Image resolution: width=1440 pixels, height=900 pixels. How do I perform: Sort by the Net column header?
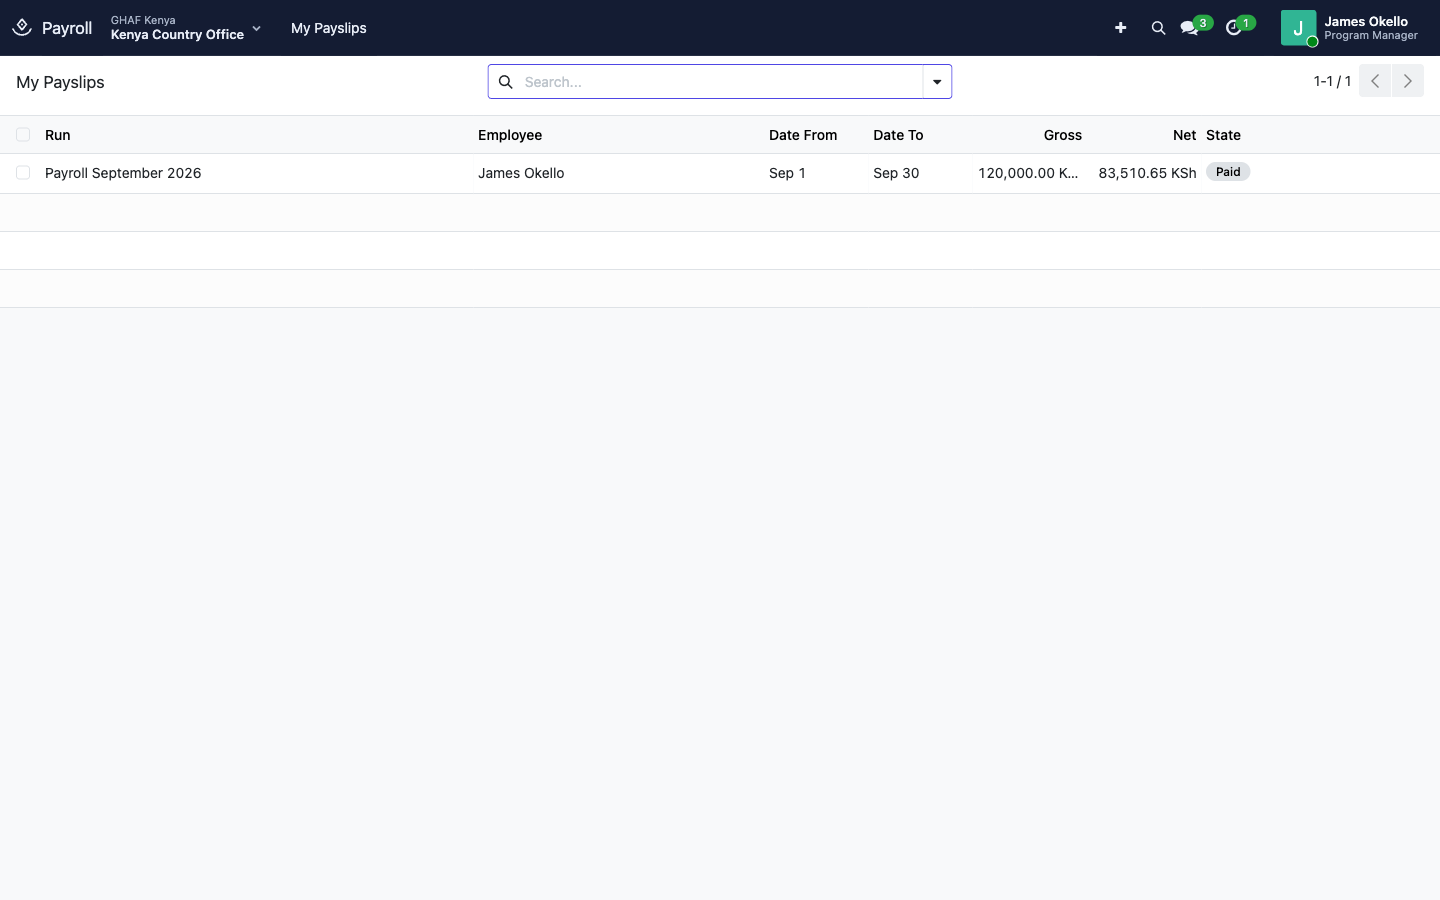tap(1185, 135)
